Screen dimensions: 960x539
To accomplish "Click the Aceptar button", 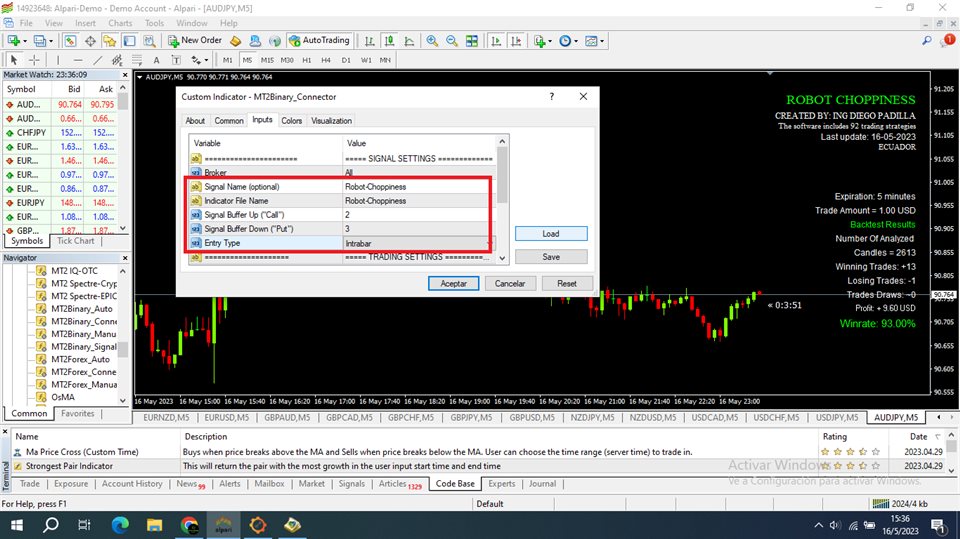I will (x=454, y=284).
